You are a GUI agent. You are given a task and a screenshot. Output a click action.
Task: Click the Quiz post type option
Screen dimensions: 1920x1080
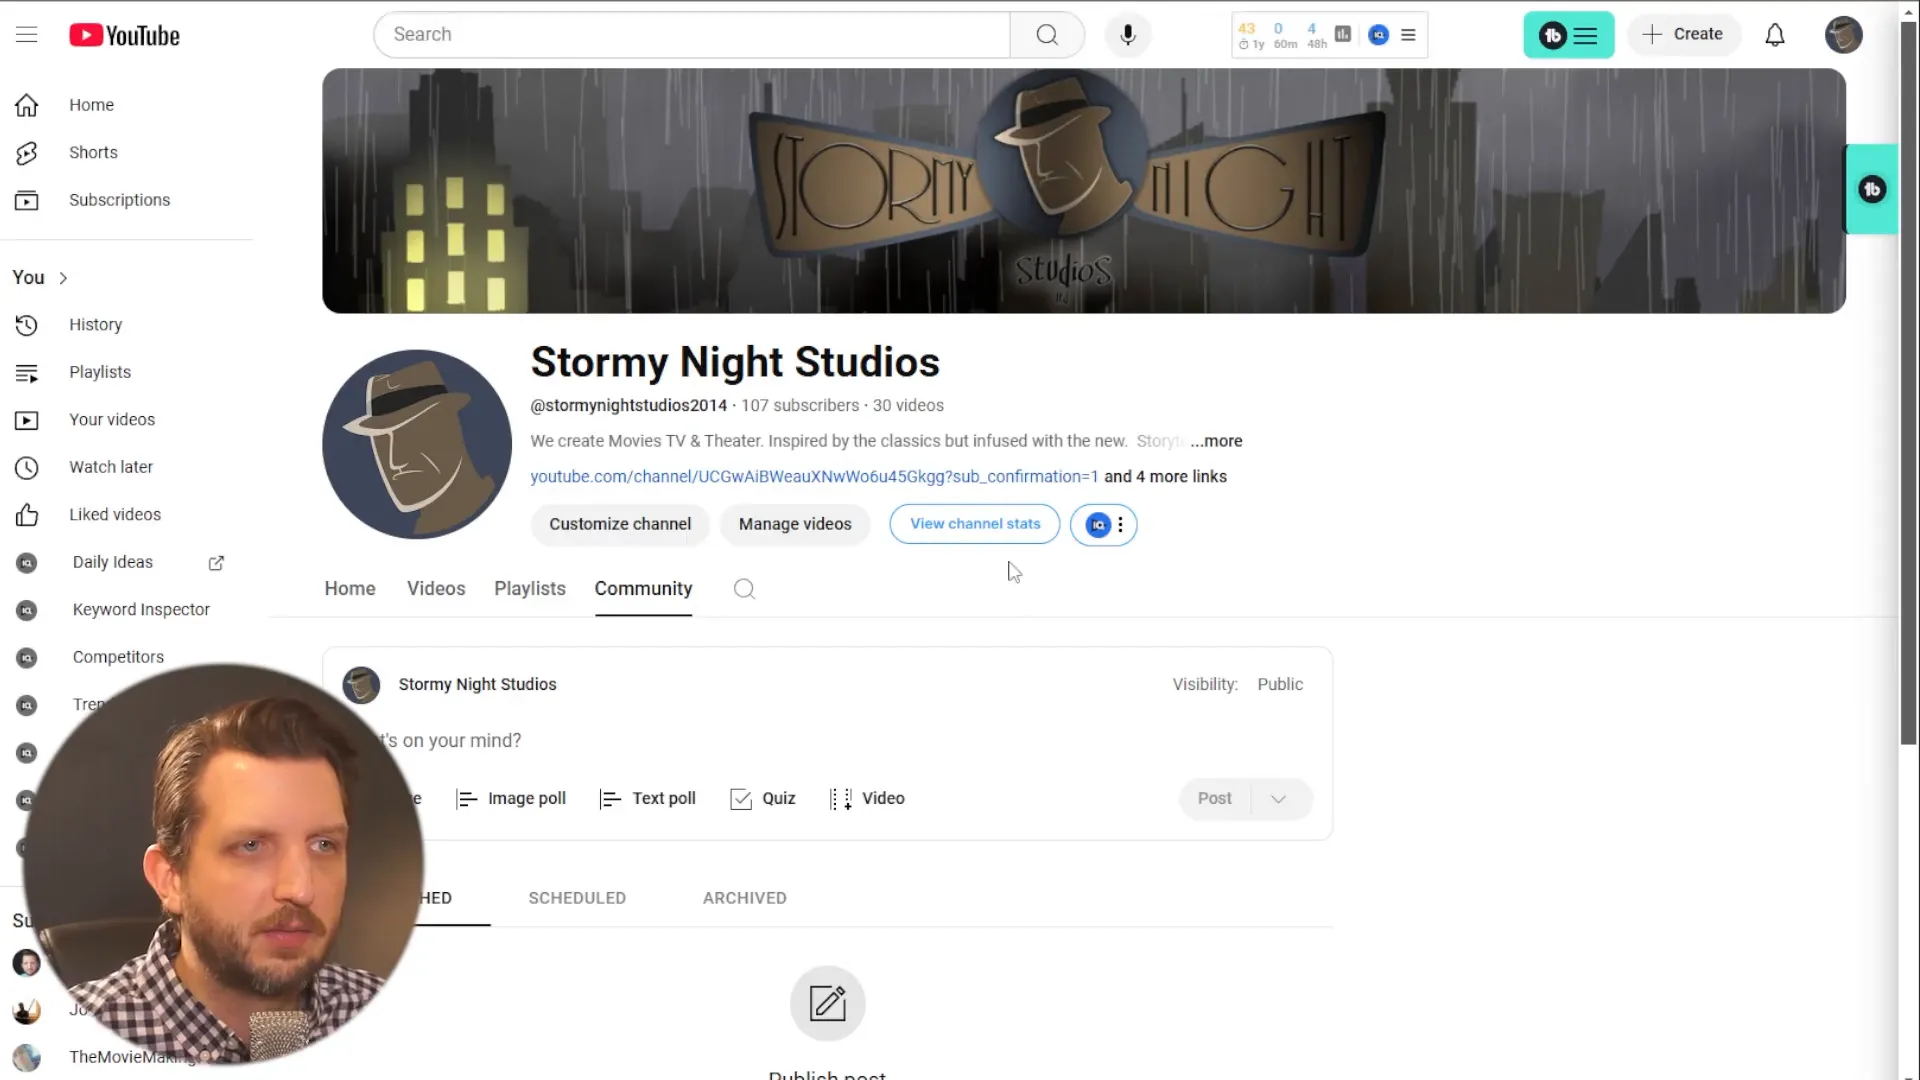coord(765,798)
